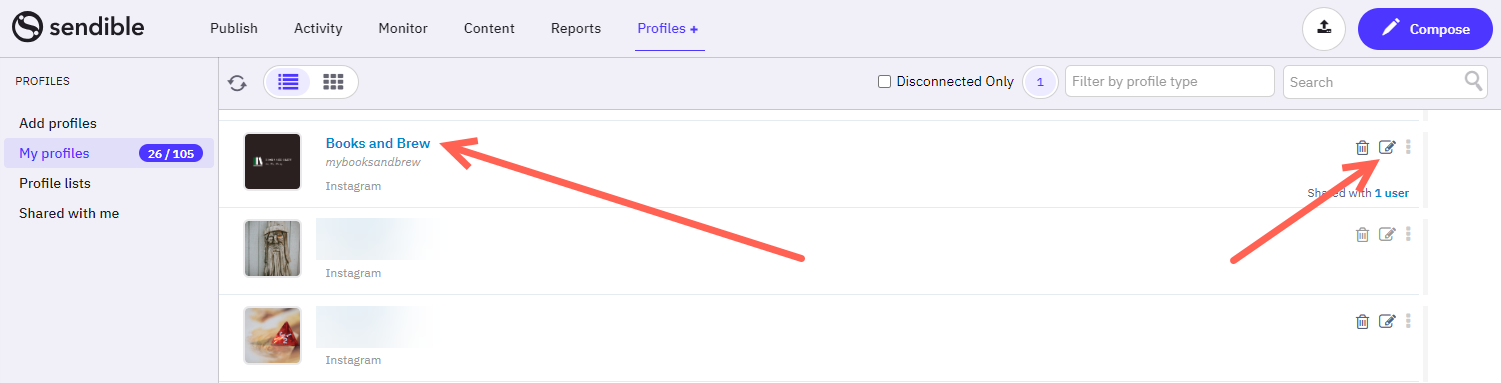Delete the red dice Instagram profile

click(x=1362, y=321)
